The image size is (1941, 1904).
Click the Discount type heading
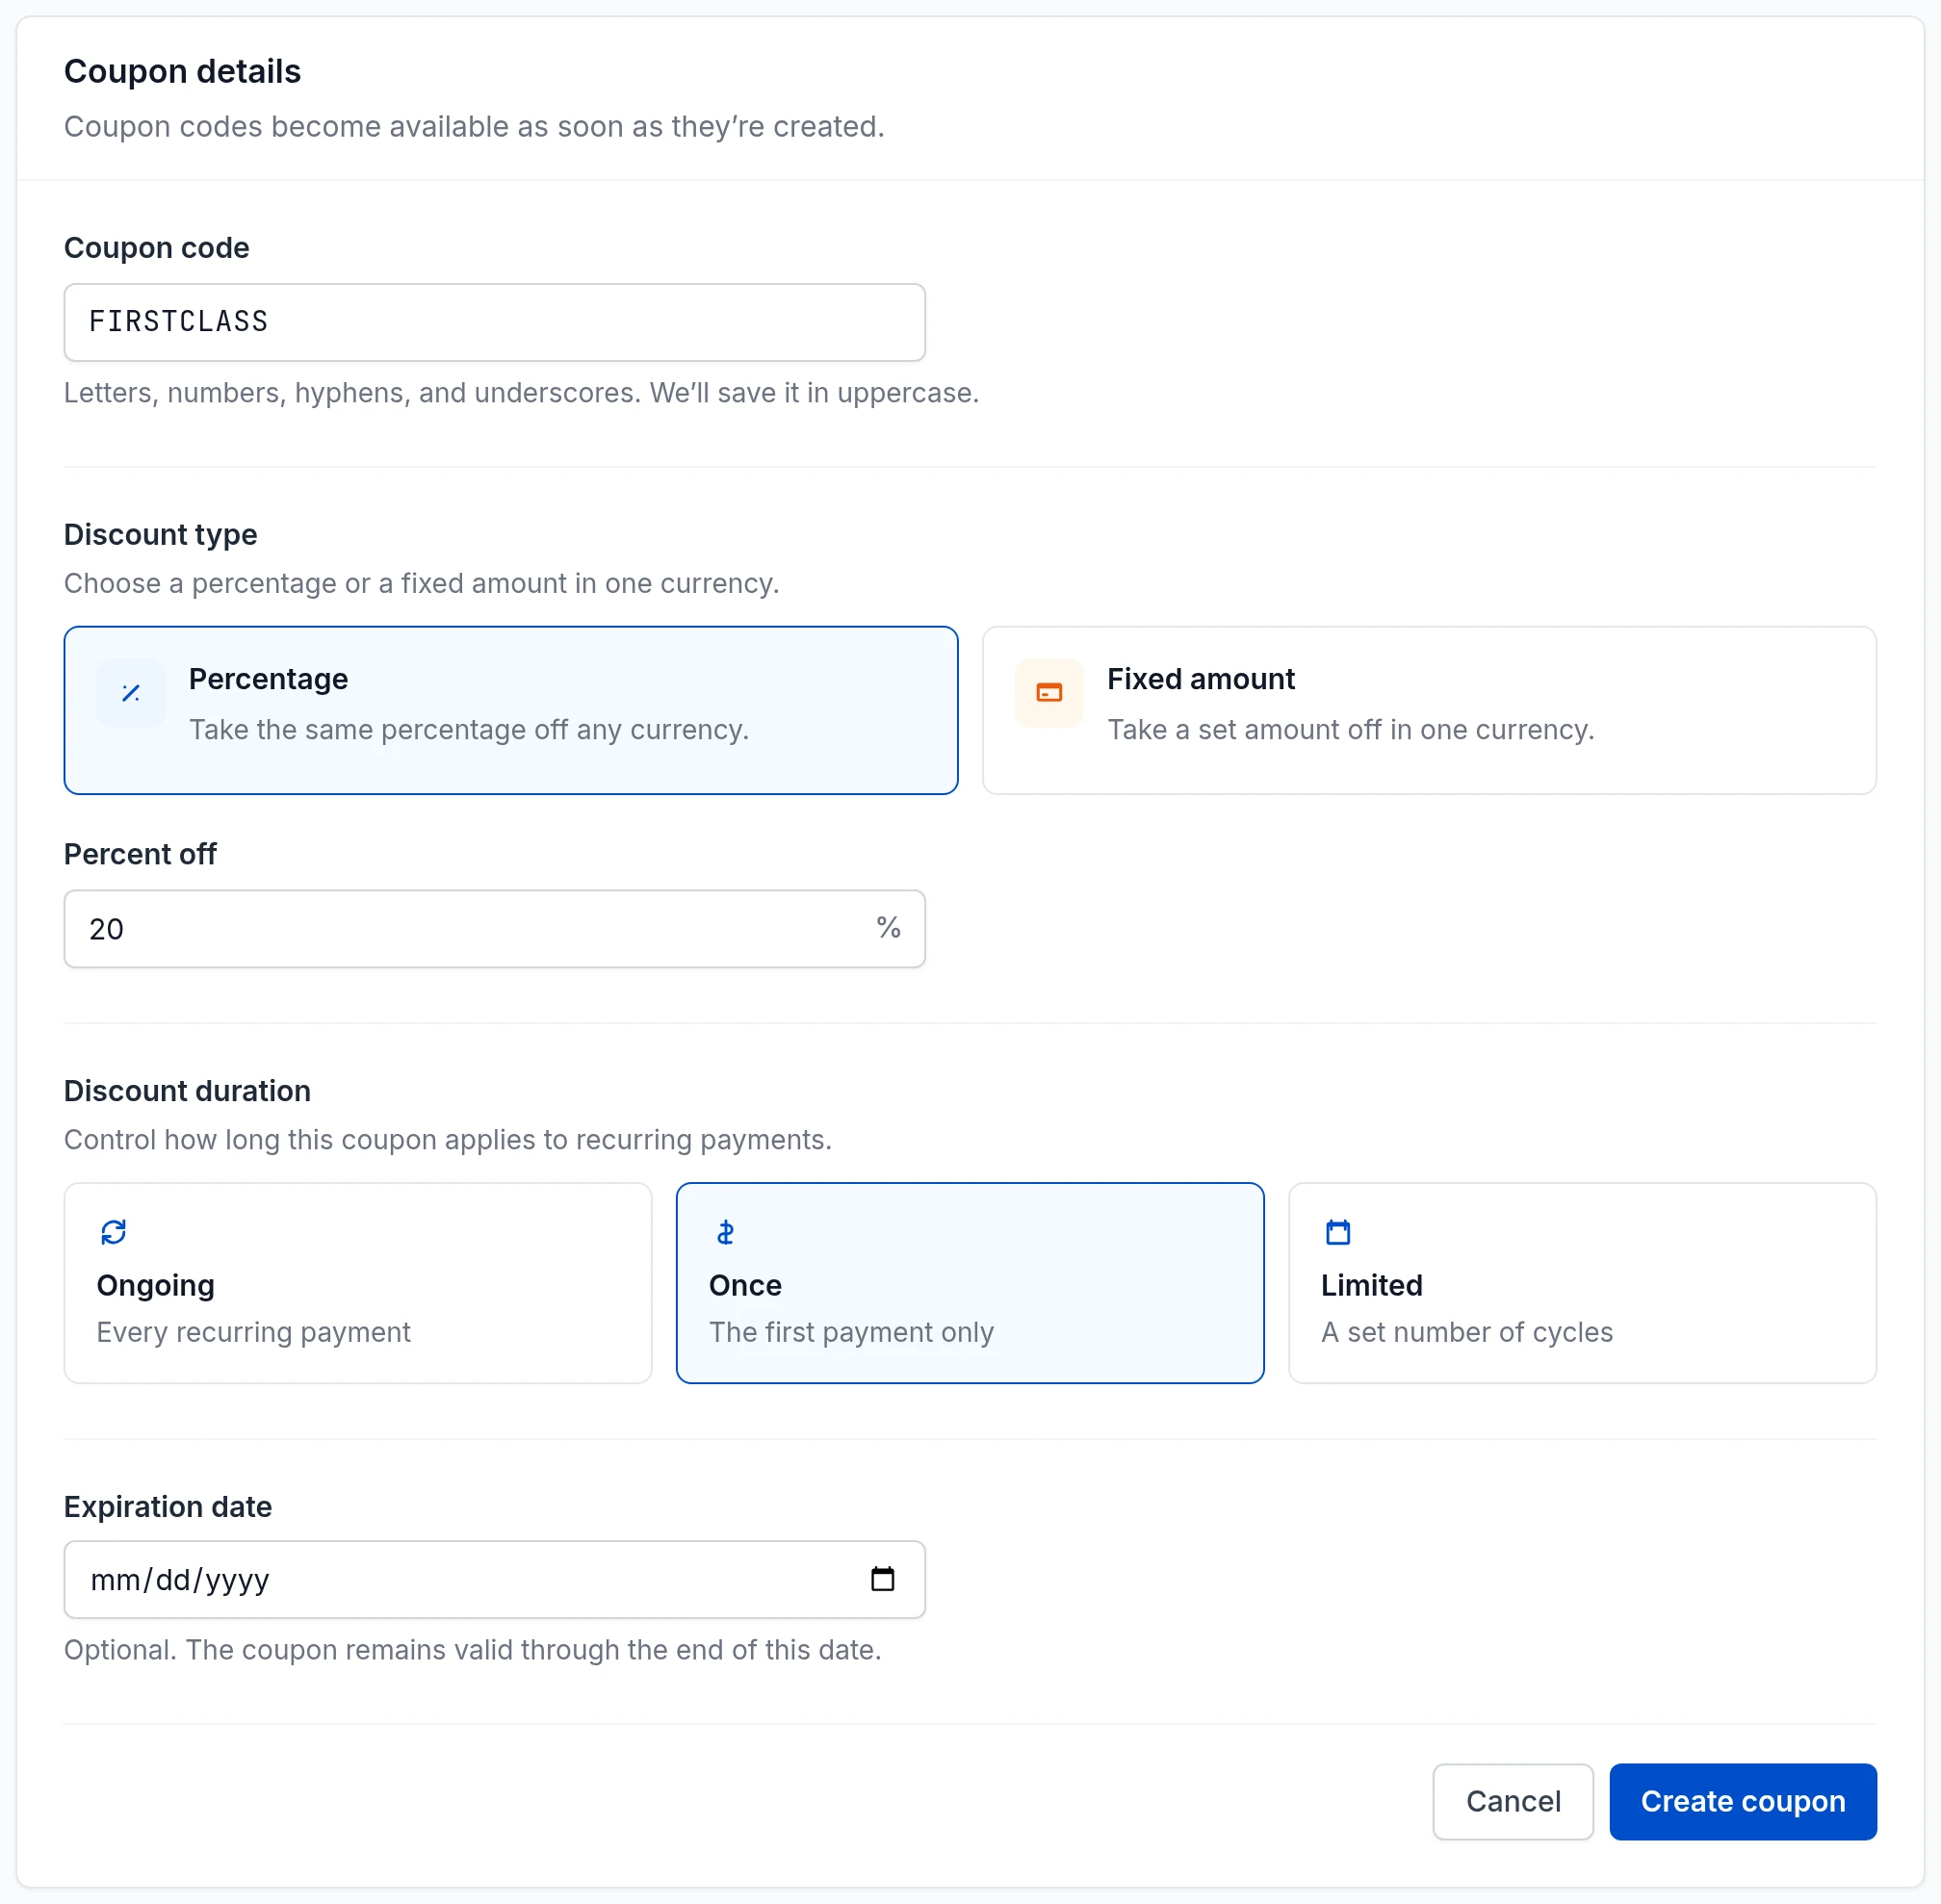161,534
